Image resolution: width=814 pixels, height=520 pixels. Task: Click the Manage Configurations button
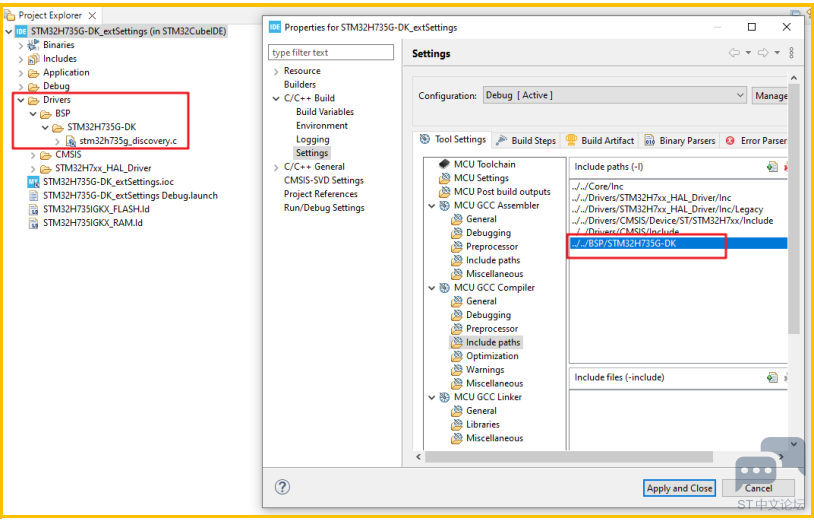click(770, 95)
